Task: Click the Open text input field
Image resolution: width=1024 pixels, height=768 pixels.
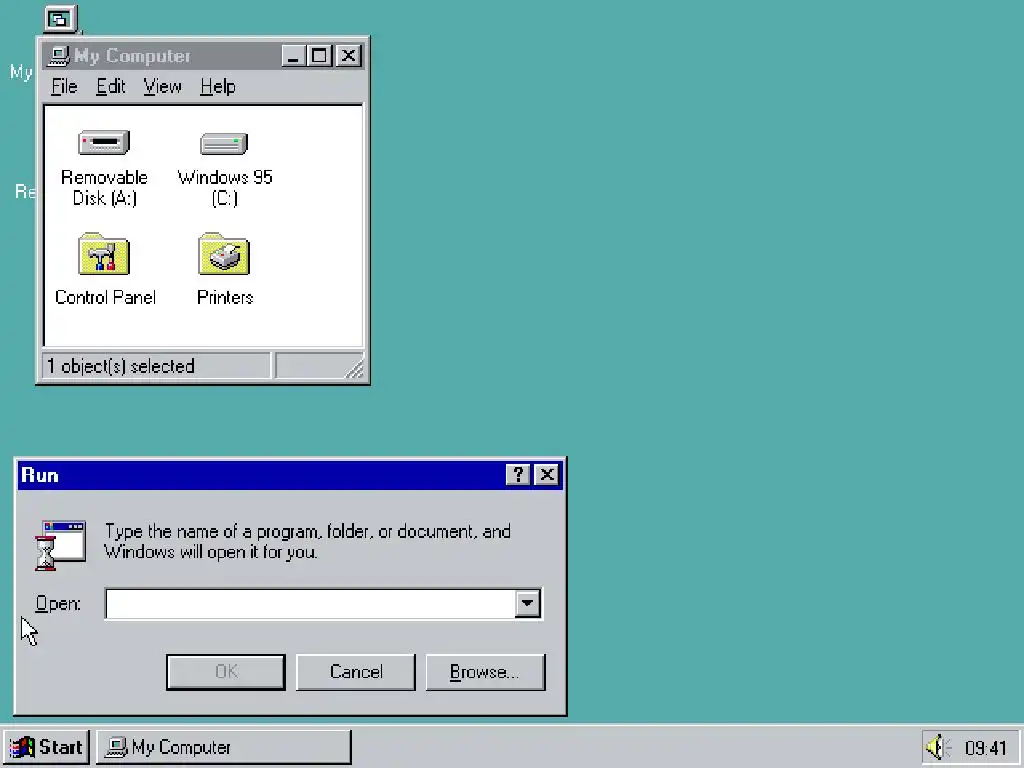Action: 310,603
